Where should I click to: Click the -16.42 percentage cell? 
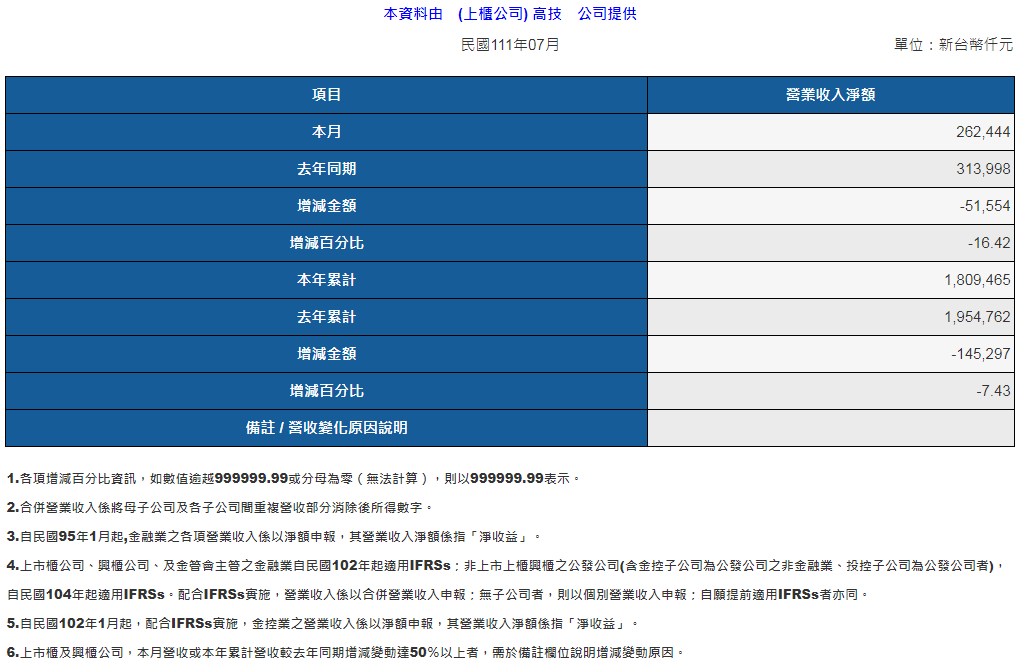point(989,243)
